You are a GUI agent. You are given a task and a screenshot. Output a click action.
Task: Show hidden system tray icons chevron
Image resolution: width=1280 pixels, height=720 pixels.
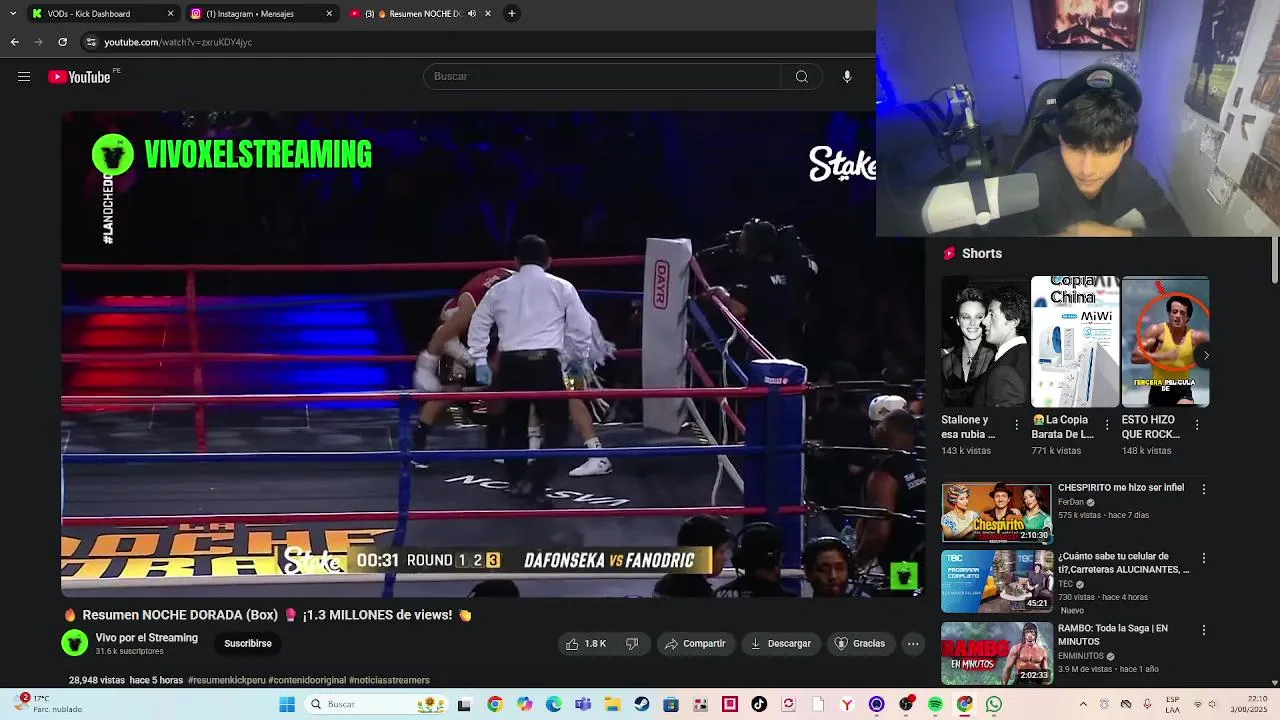coord(1083,705)
